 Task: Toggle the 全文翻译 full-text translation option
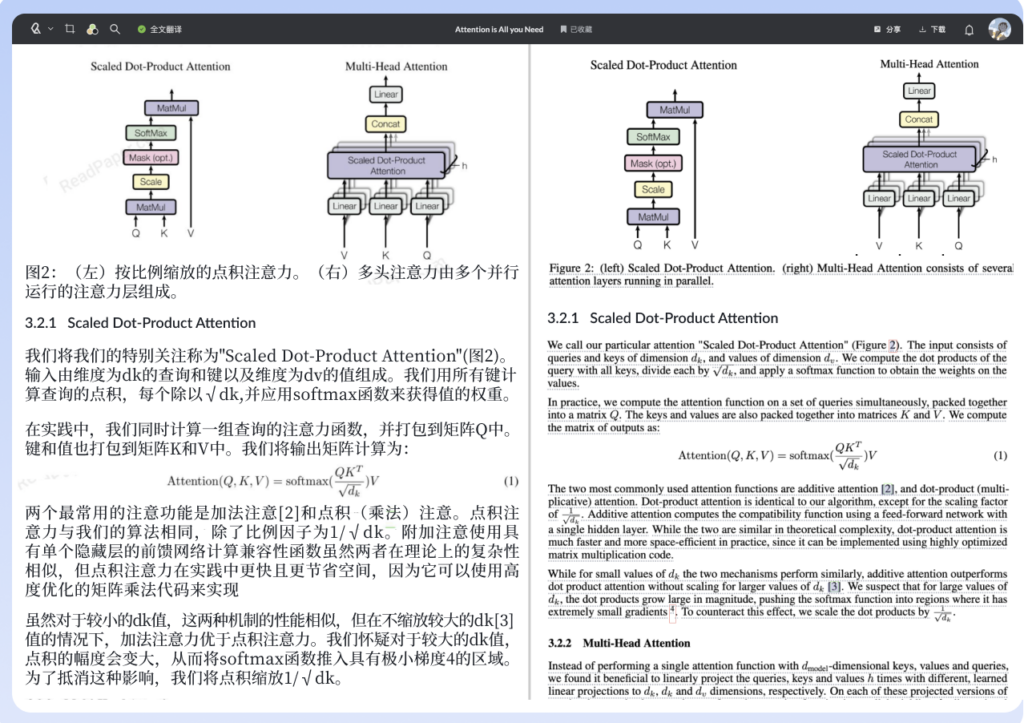(160, 29)
